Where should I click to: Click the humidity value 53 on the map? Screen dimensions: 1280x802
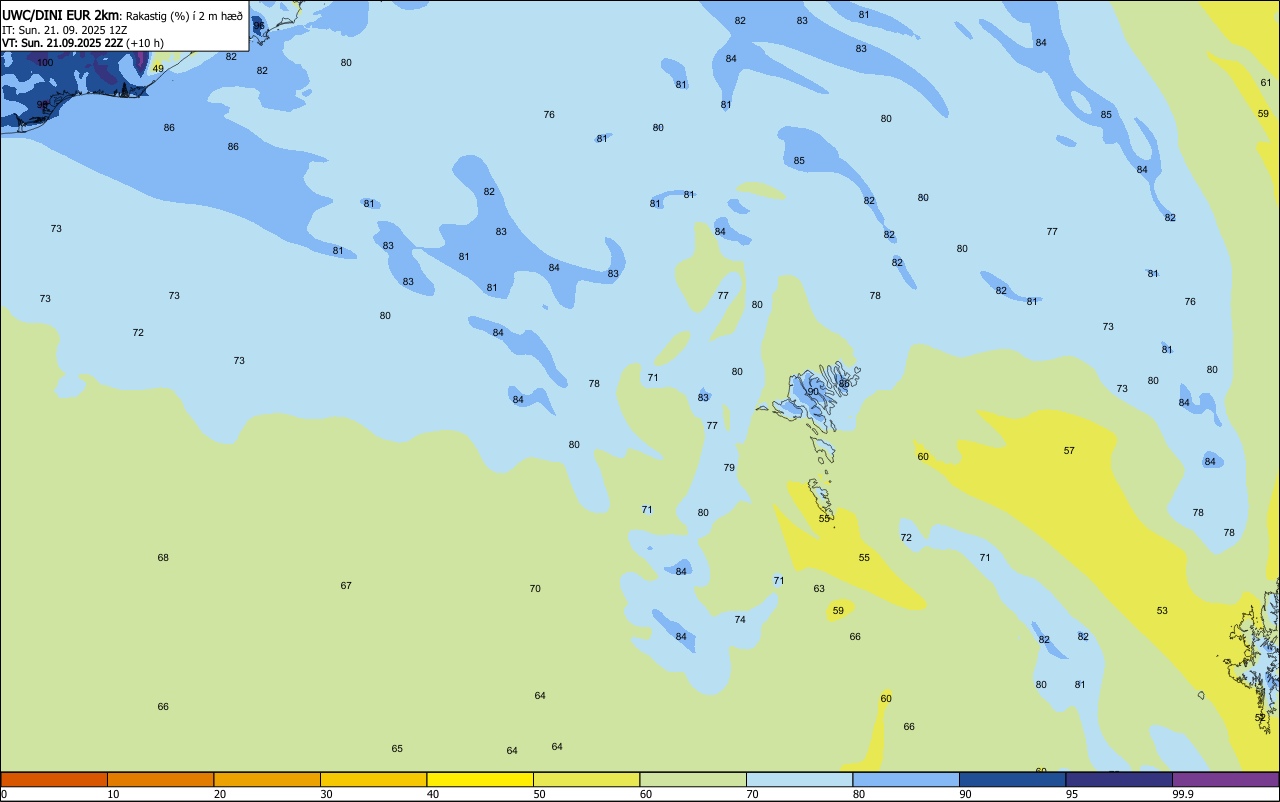[x=1162, y=610]
